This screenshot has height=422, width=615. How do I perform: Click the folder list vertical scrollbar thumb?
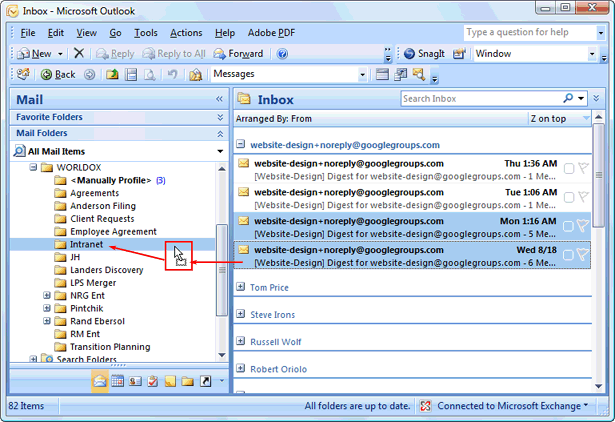tap(222, 270)
